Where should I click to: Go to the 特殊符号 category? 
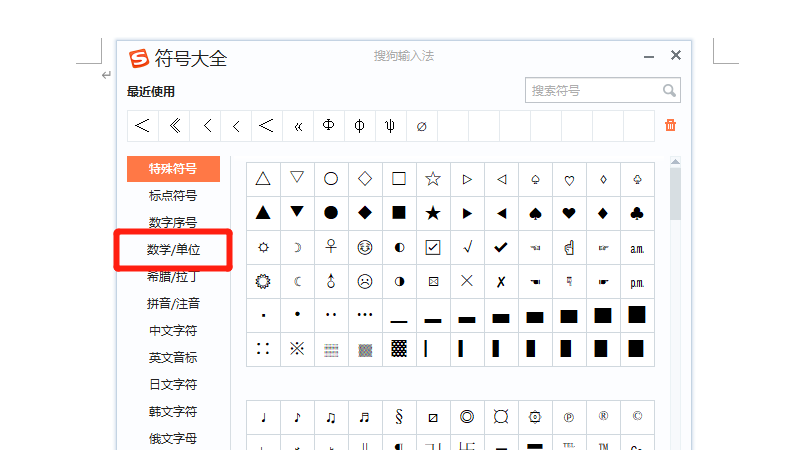tap(173, 168)
